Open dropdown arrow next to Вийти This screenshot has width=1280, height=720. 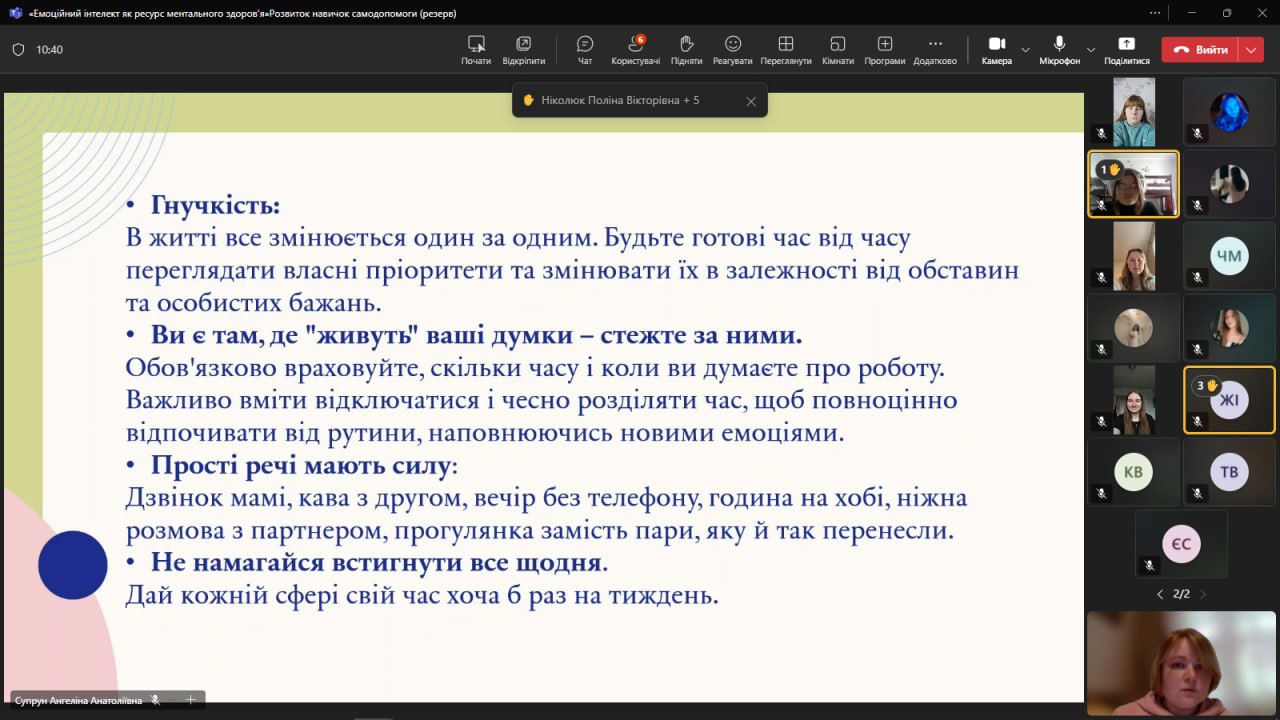pyautogui.click(x=1251, y=49)
